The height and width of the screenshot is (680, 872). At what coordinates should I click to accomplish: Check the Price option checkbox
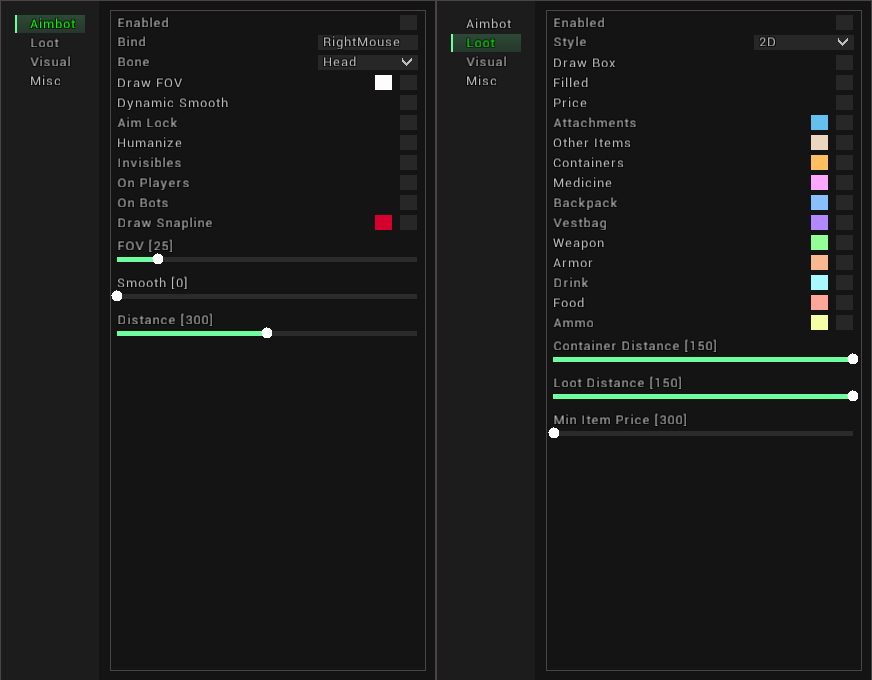(x=844, y=103)
